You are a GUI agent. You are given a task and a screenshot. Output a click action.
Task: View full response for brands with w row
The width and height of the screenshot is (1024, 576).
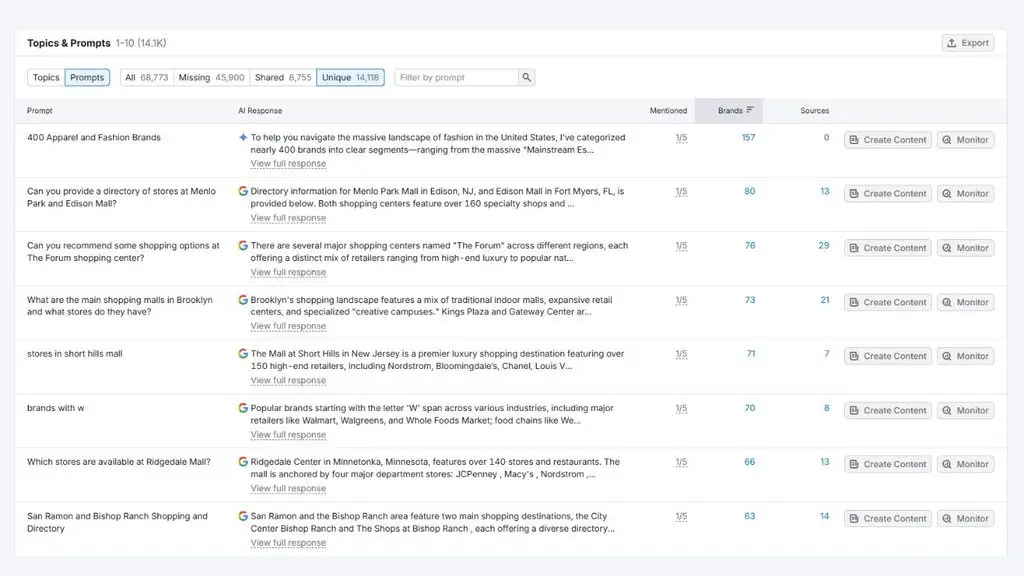click(288, 435)
